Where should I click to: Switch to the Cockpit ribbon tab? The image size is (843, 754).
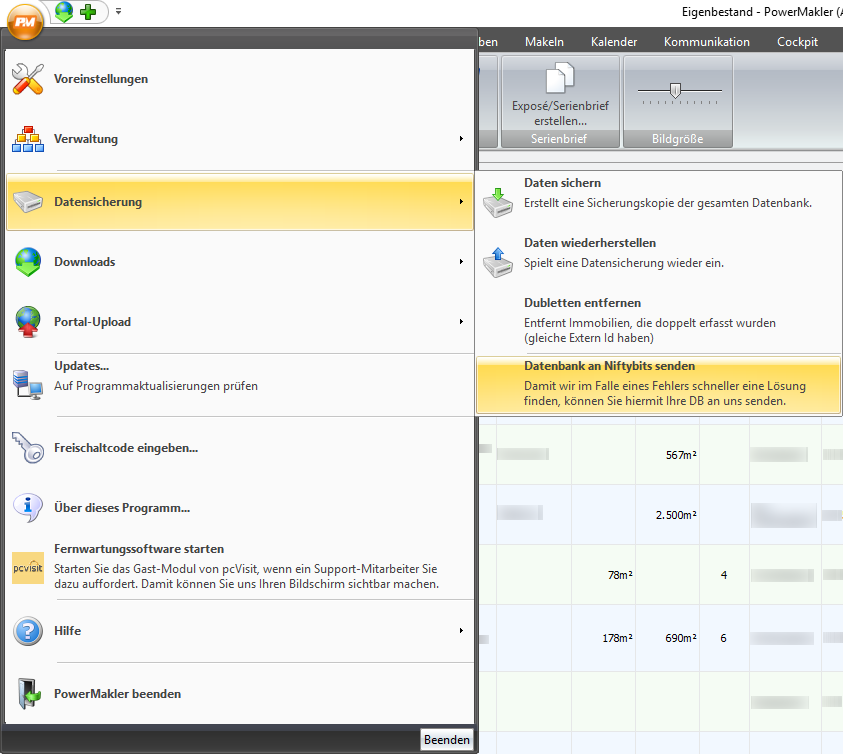(x=797, y=42)
